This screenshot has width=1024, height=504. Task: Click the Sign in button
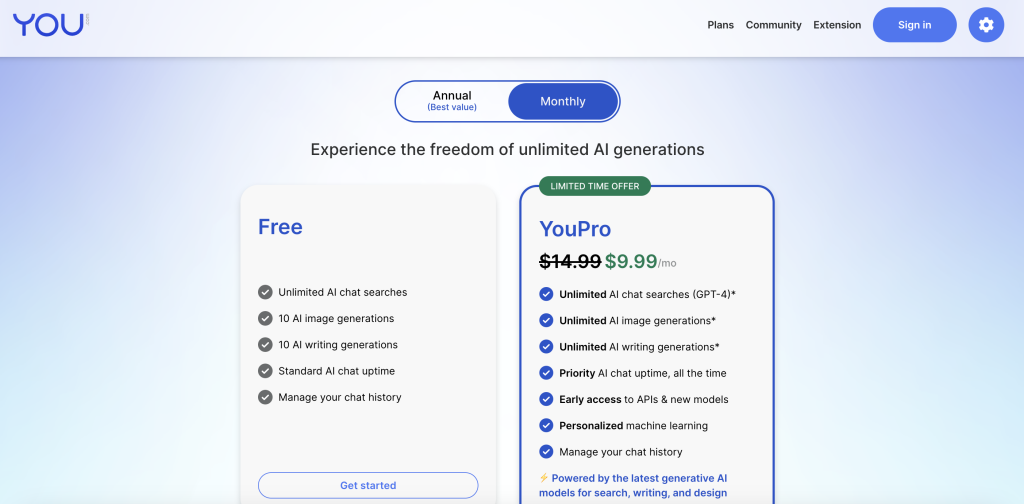click(914, 25)
